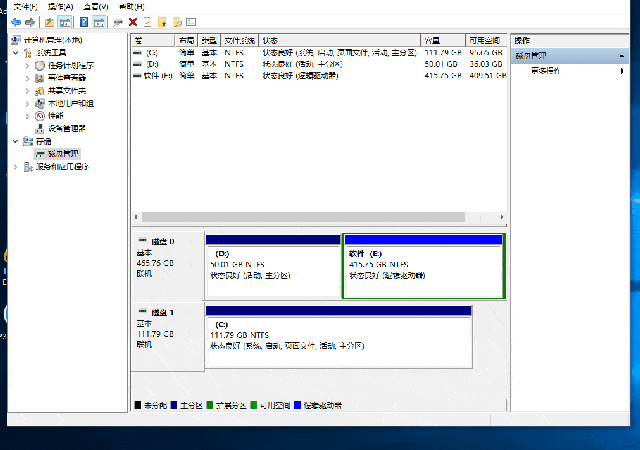
Task: Expand the 事件查看器 tree node
Action: [27, 78]
